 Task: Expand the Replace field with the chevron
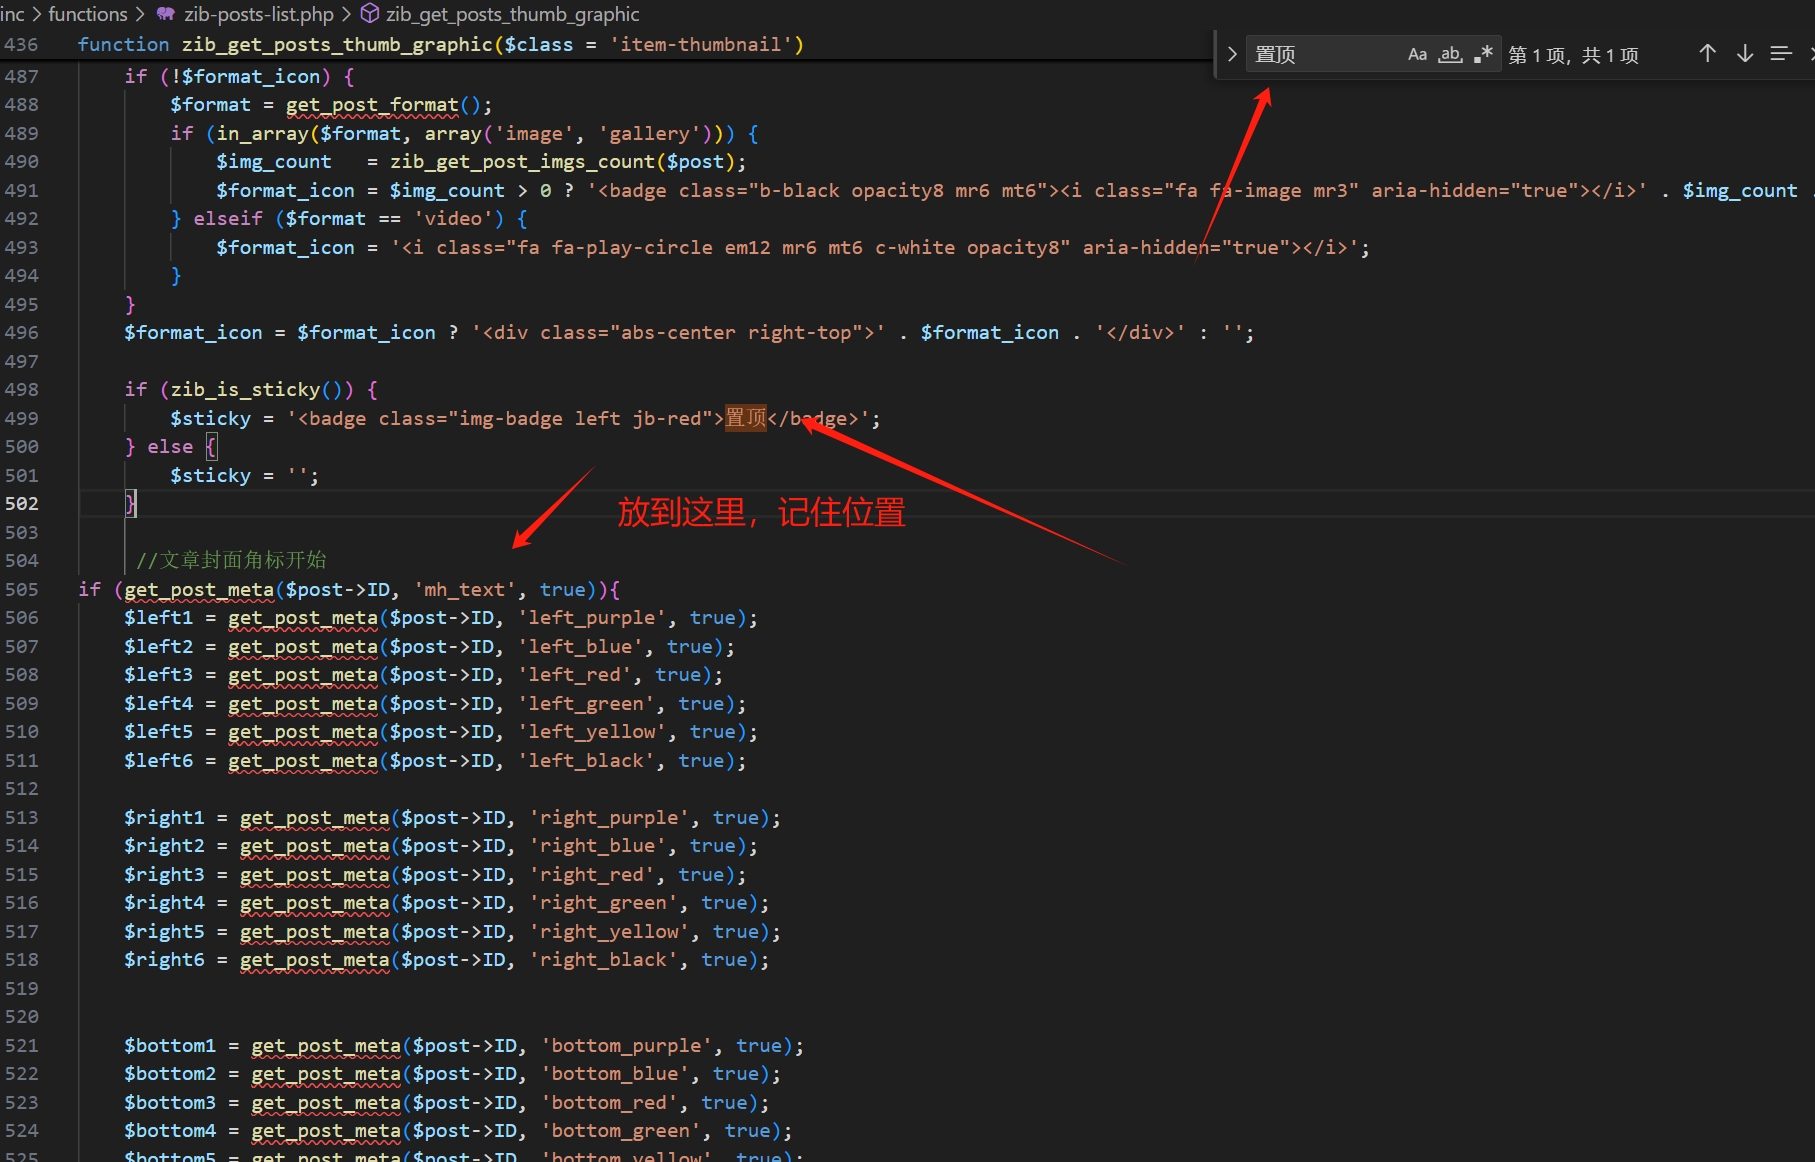[1232, 54]
